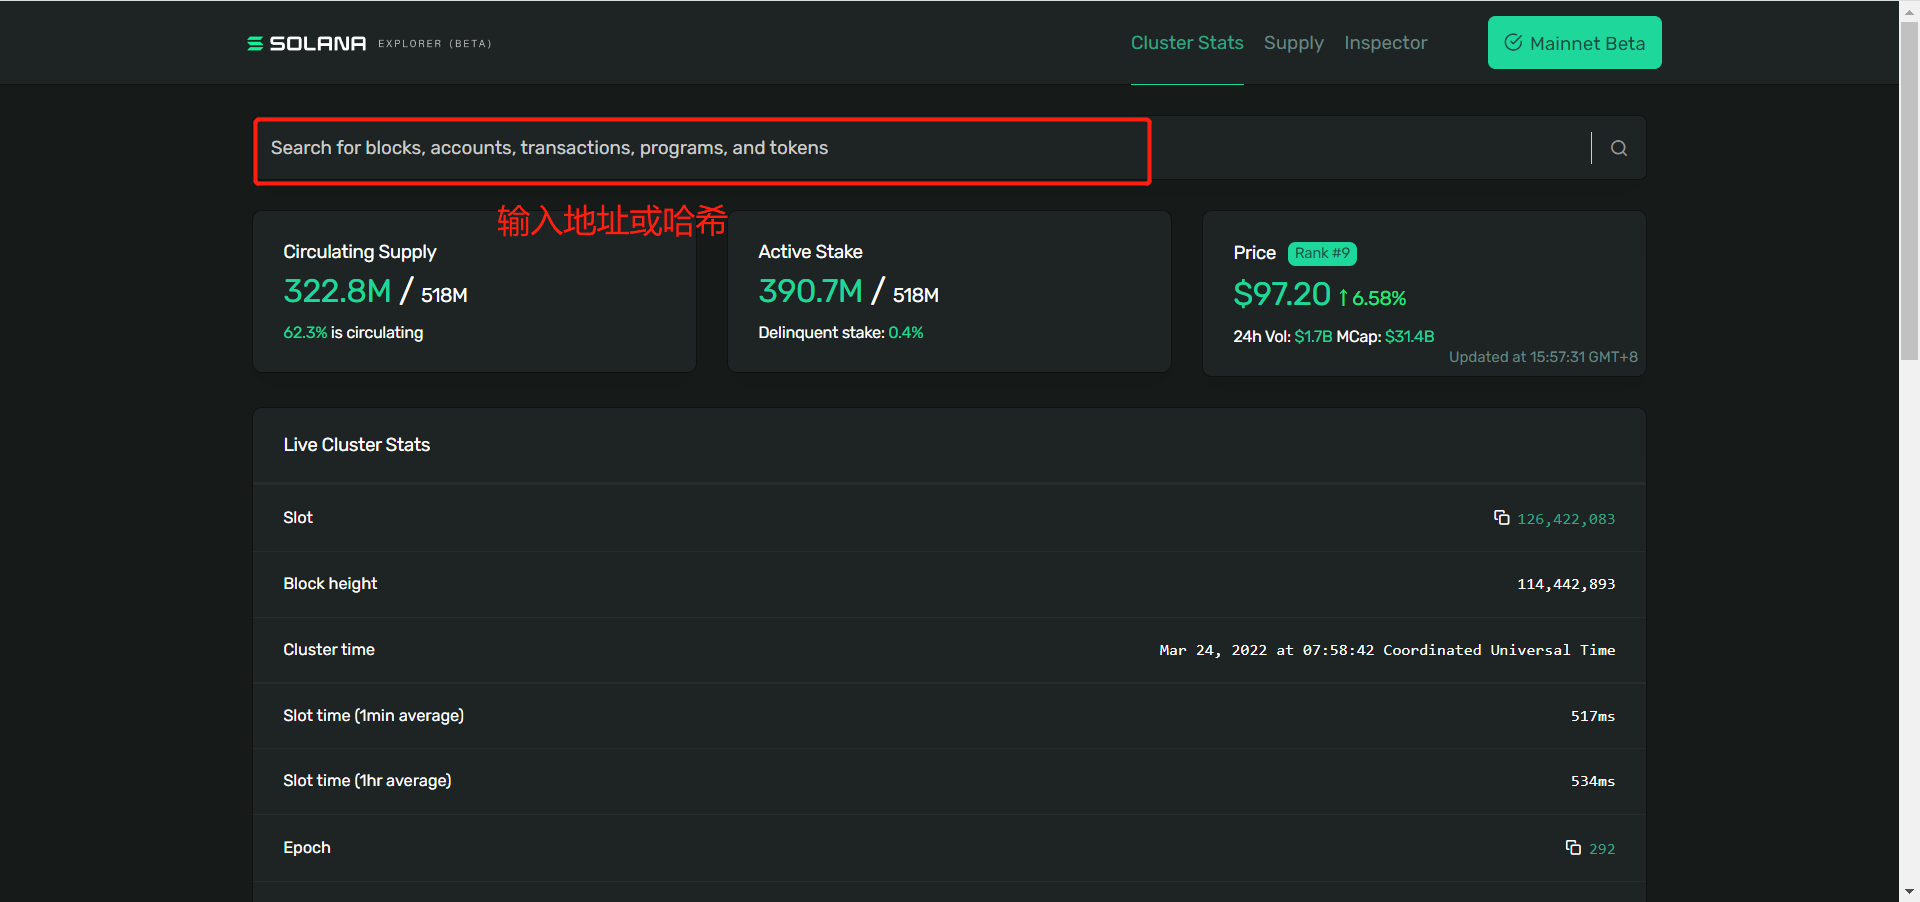Select the Active Stake 390.7M value

click(x=810, y=291)
